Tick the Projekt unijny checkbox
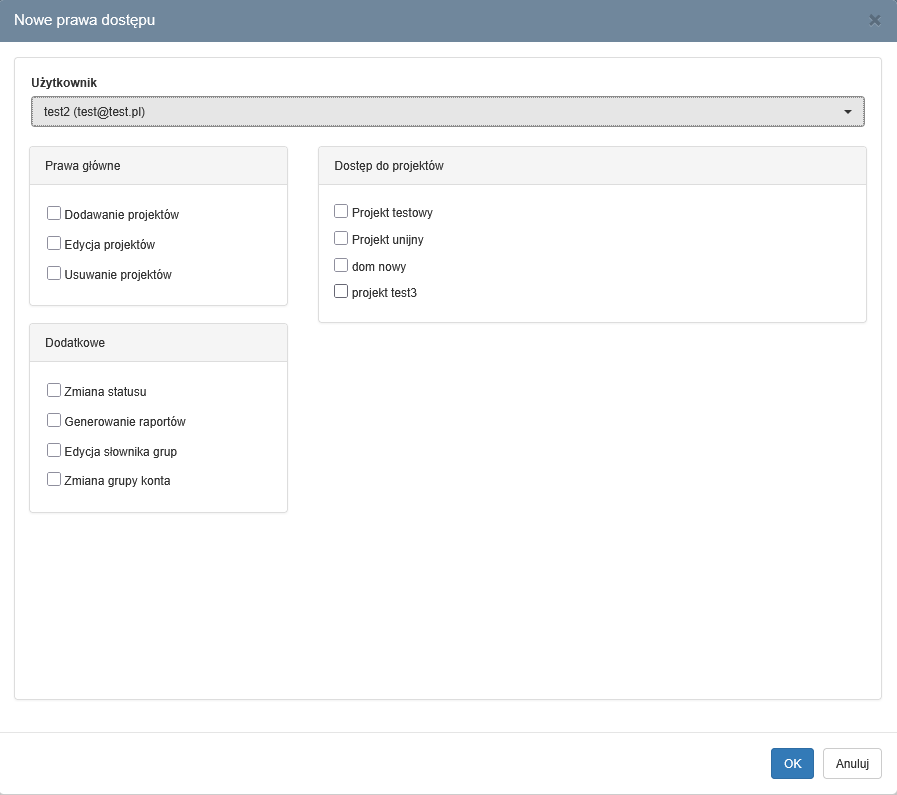Viewport: 897px width, 795px height. click(341, 239)
